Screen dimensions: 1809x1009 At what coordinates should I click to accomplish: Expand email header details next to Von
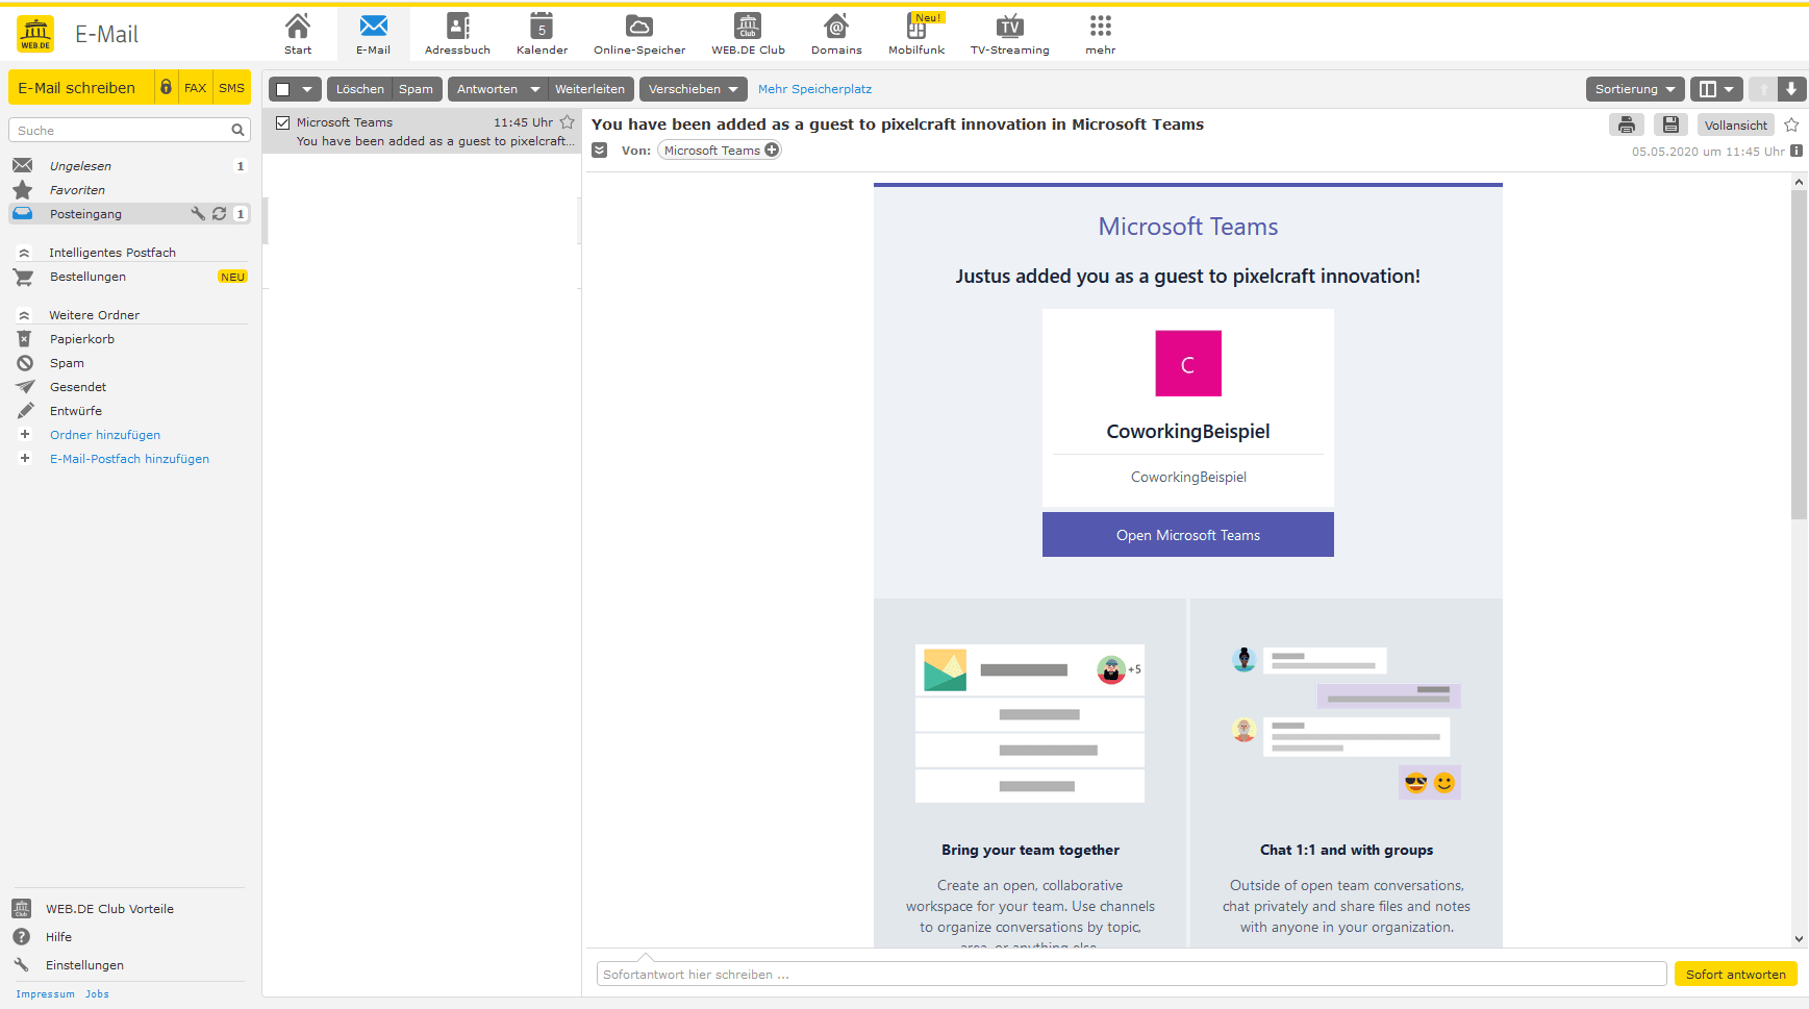tap(599, 150)
